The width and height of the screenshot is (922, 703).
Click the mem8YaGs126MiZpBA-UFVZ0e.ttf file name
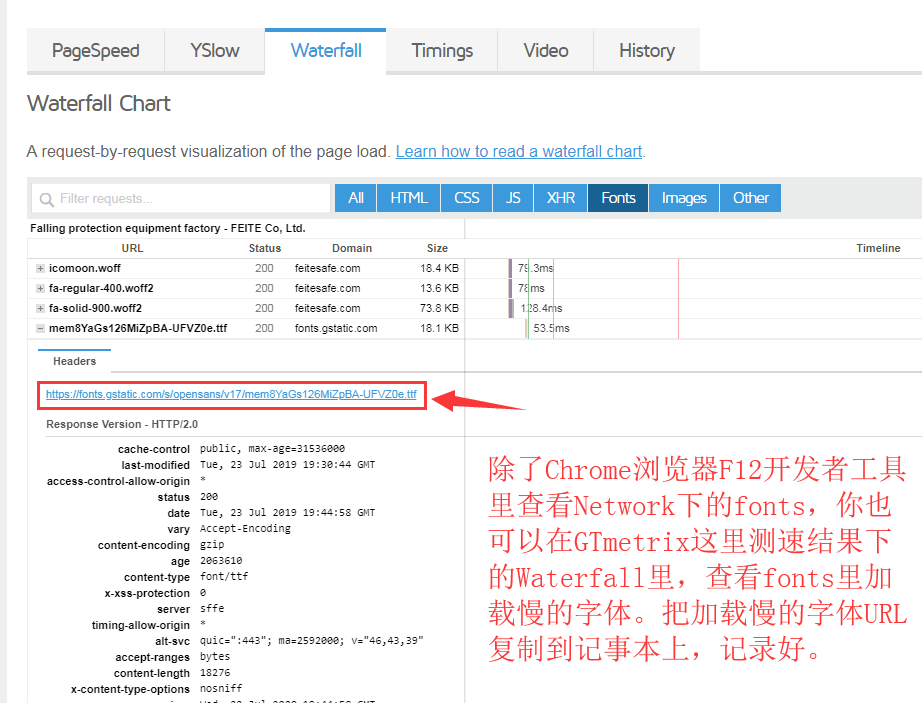tap(138, 329)
